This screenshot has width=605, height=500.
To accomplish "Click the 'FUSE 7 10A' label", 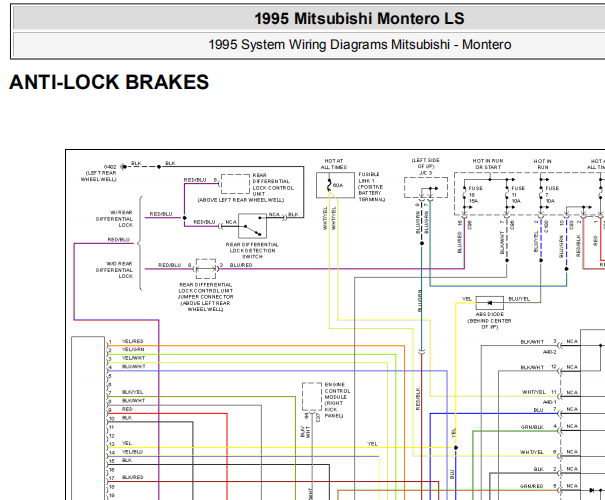I will 552,194.
